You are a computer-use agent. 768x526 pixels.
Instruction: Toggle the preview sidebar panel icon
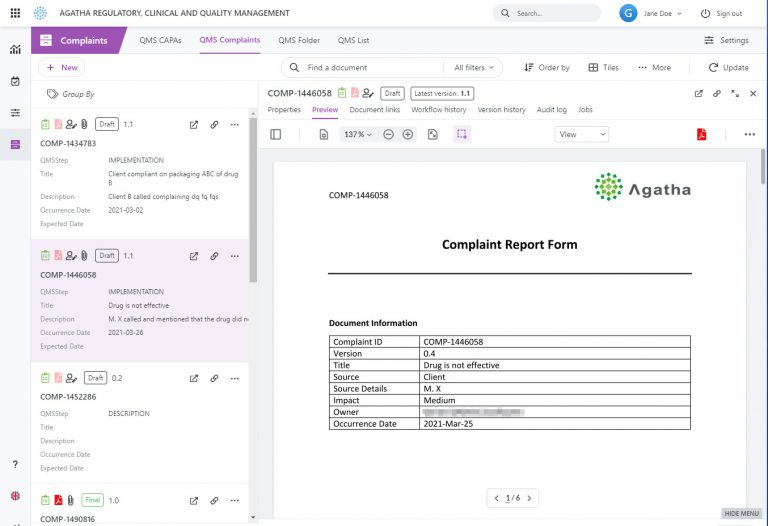276,134
